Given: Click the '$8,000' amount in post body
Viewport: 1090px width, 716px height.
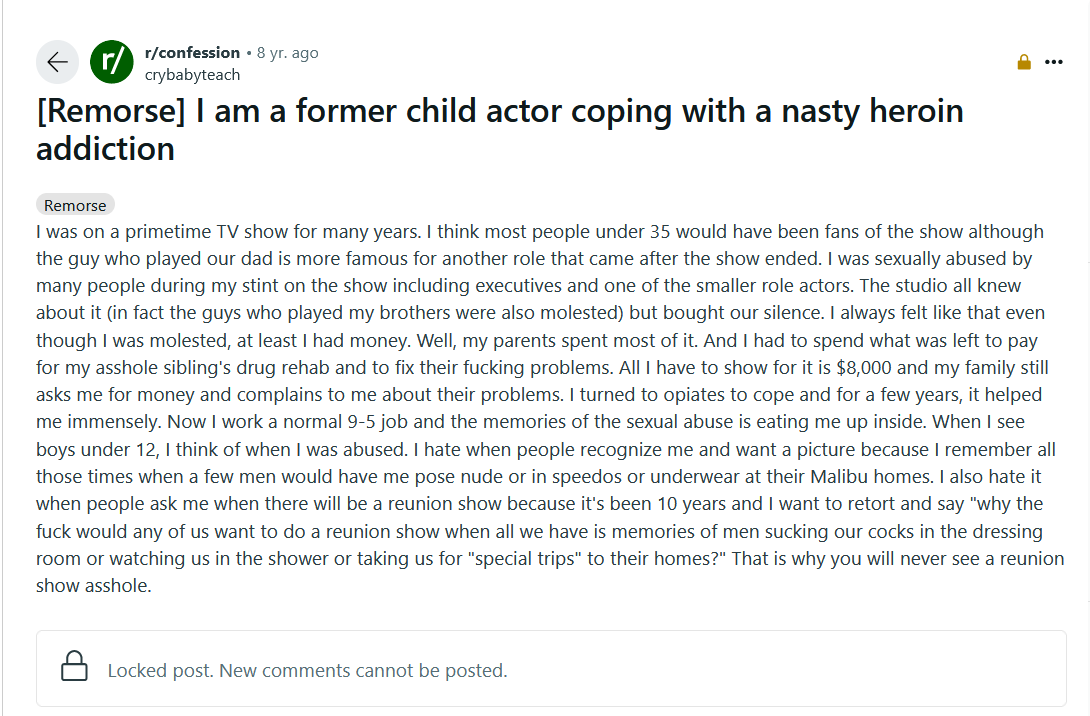Looking at the screenshot, I should [863, 367].
